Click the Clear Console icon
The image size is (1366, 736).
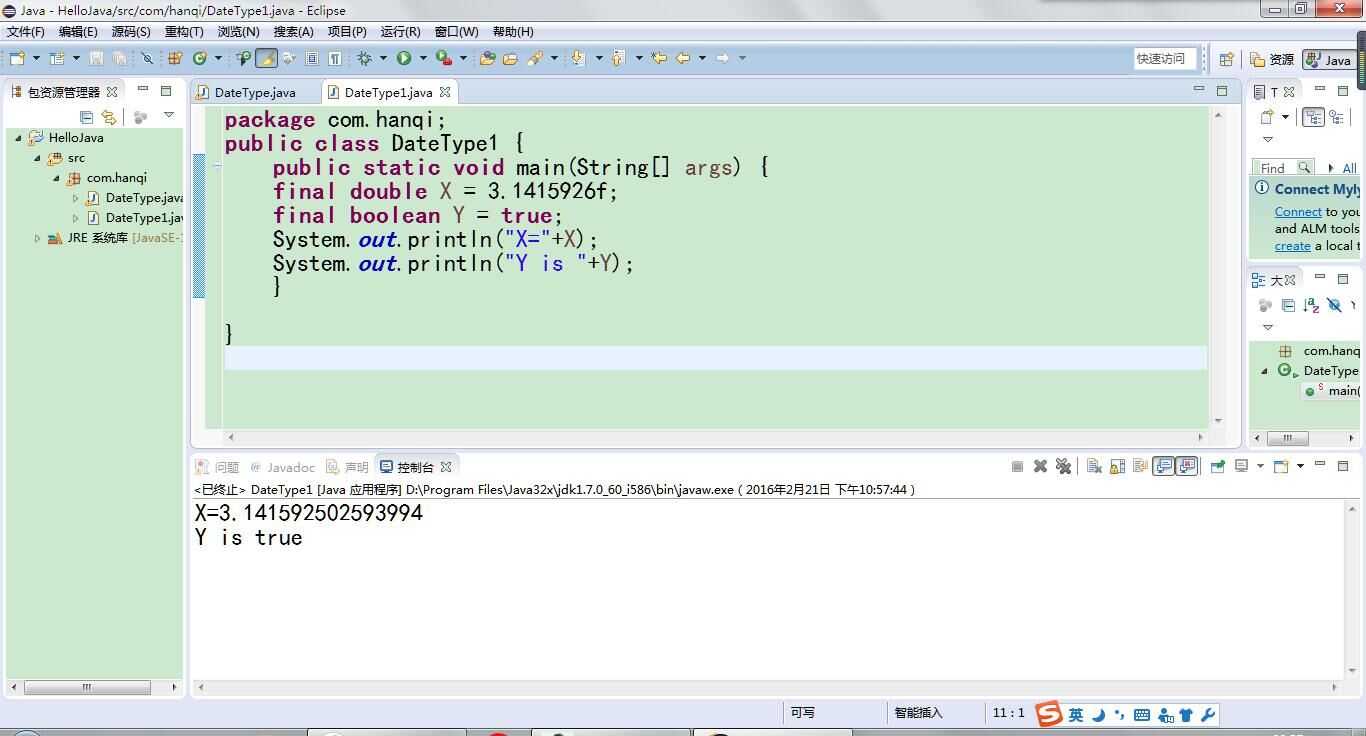(1094, 466)
